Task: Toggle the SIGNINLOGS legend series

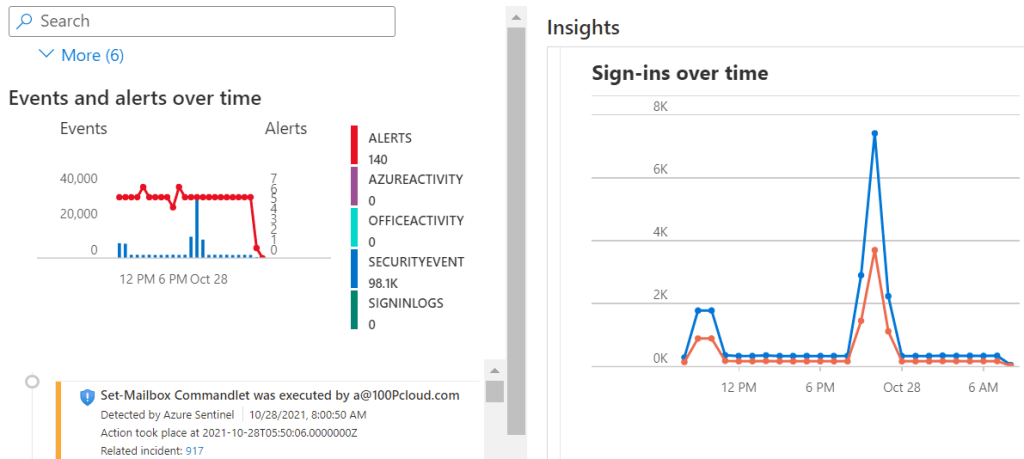Action: (406, 303)
